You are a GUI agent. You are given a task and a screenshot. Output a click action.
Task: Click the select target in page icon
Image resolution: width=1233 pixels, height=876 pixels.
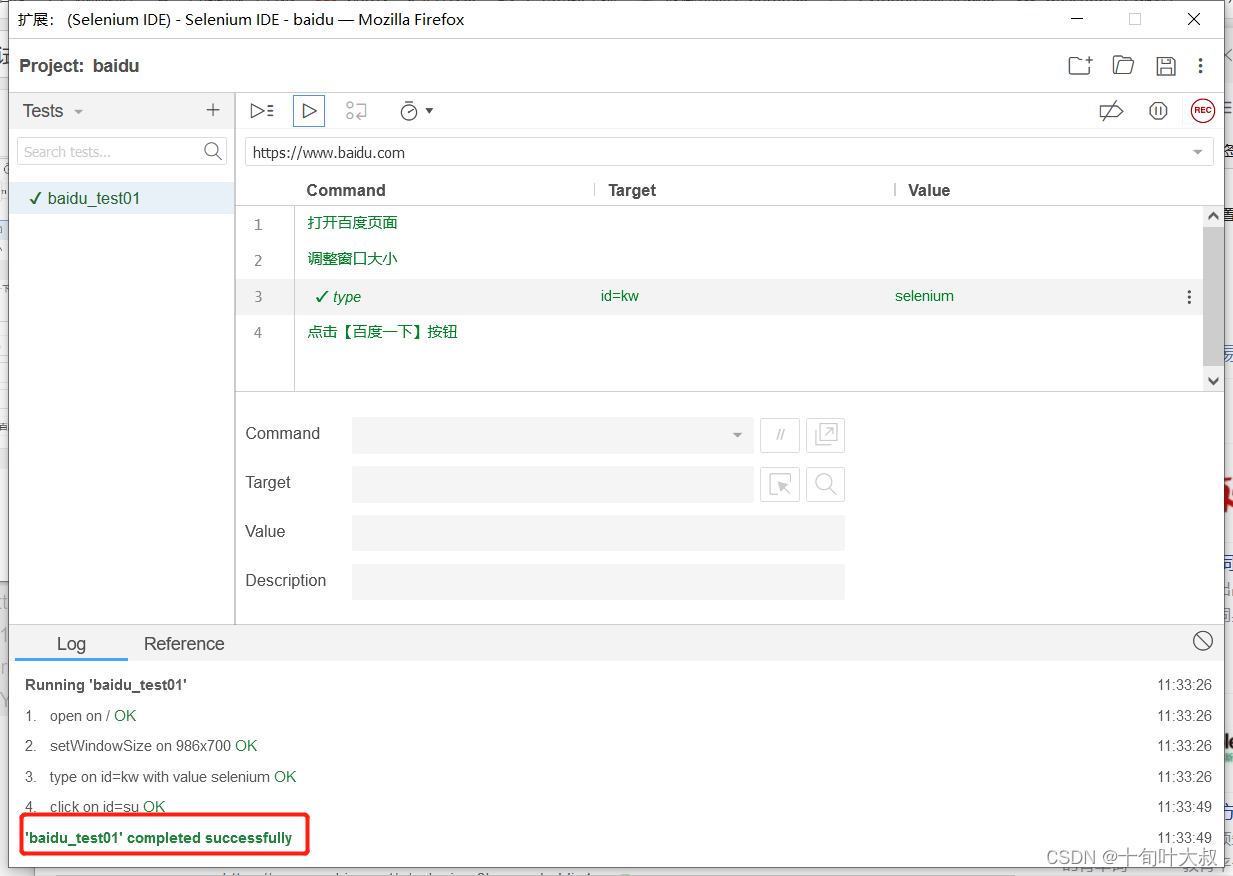coord(780,484)
